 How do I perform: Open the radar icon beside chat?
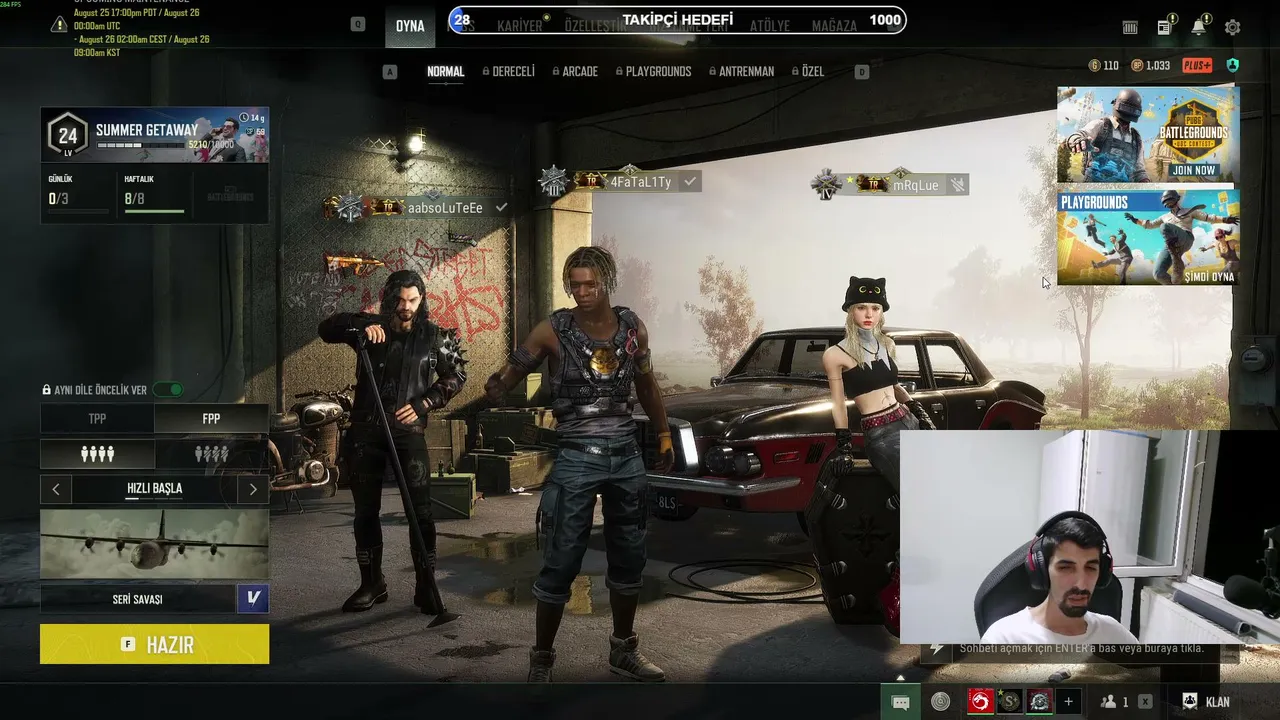click(x=940, y=702)
